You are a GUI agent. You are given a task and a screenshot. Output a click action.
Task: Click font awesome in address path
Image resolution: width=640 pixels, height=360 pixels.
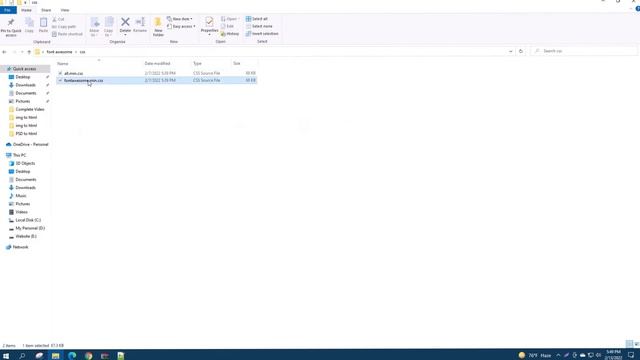[x=59, y=52]
